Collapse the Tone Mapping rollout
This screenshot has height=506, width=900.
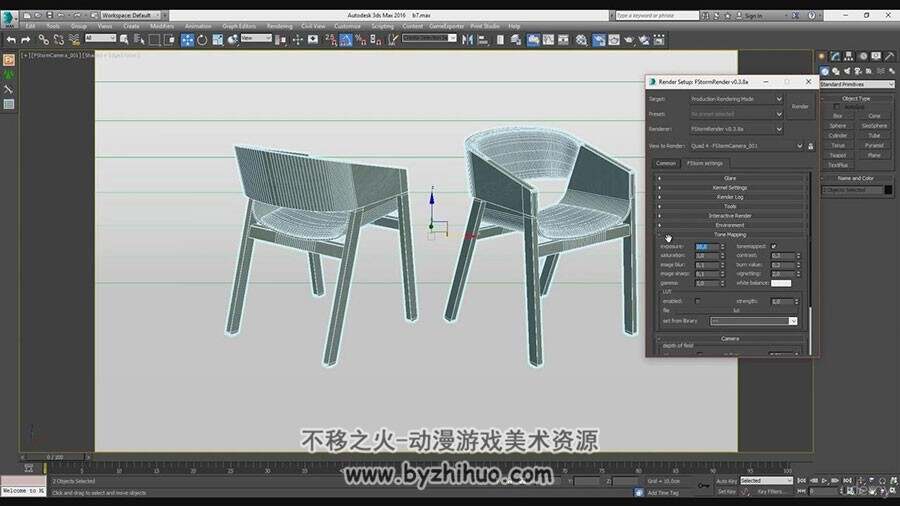tap(730, 235)
